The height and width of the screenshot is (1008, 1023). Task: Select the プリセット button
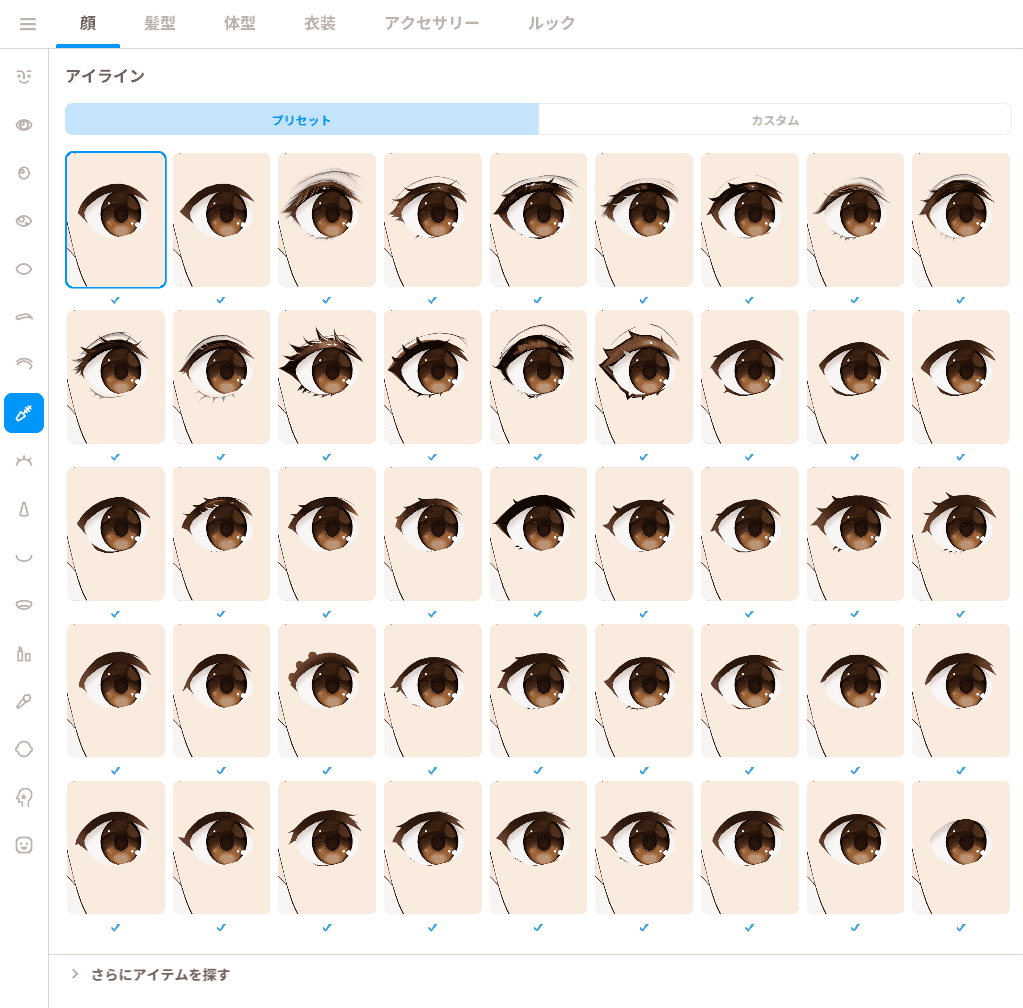coord(301,119)
